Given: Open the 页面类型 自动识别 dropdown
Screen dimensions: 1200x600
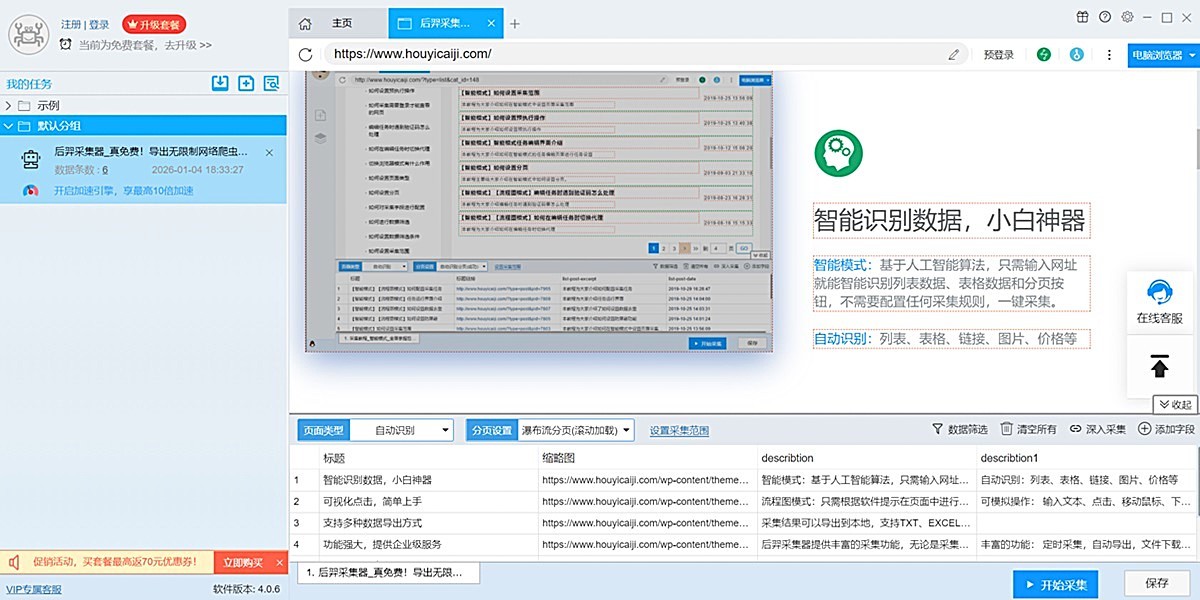Looking at the screenshot, I should pyautogui.click(x=402, y=430).
